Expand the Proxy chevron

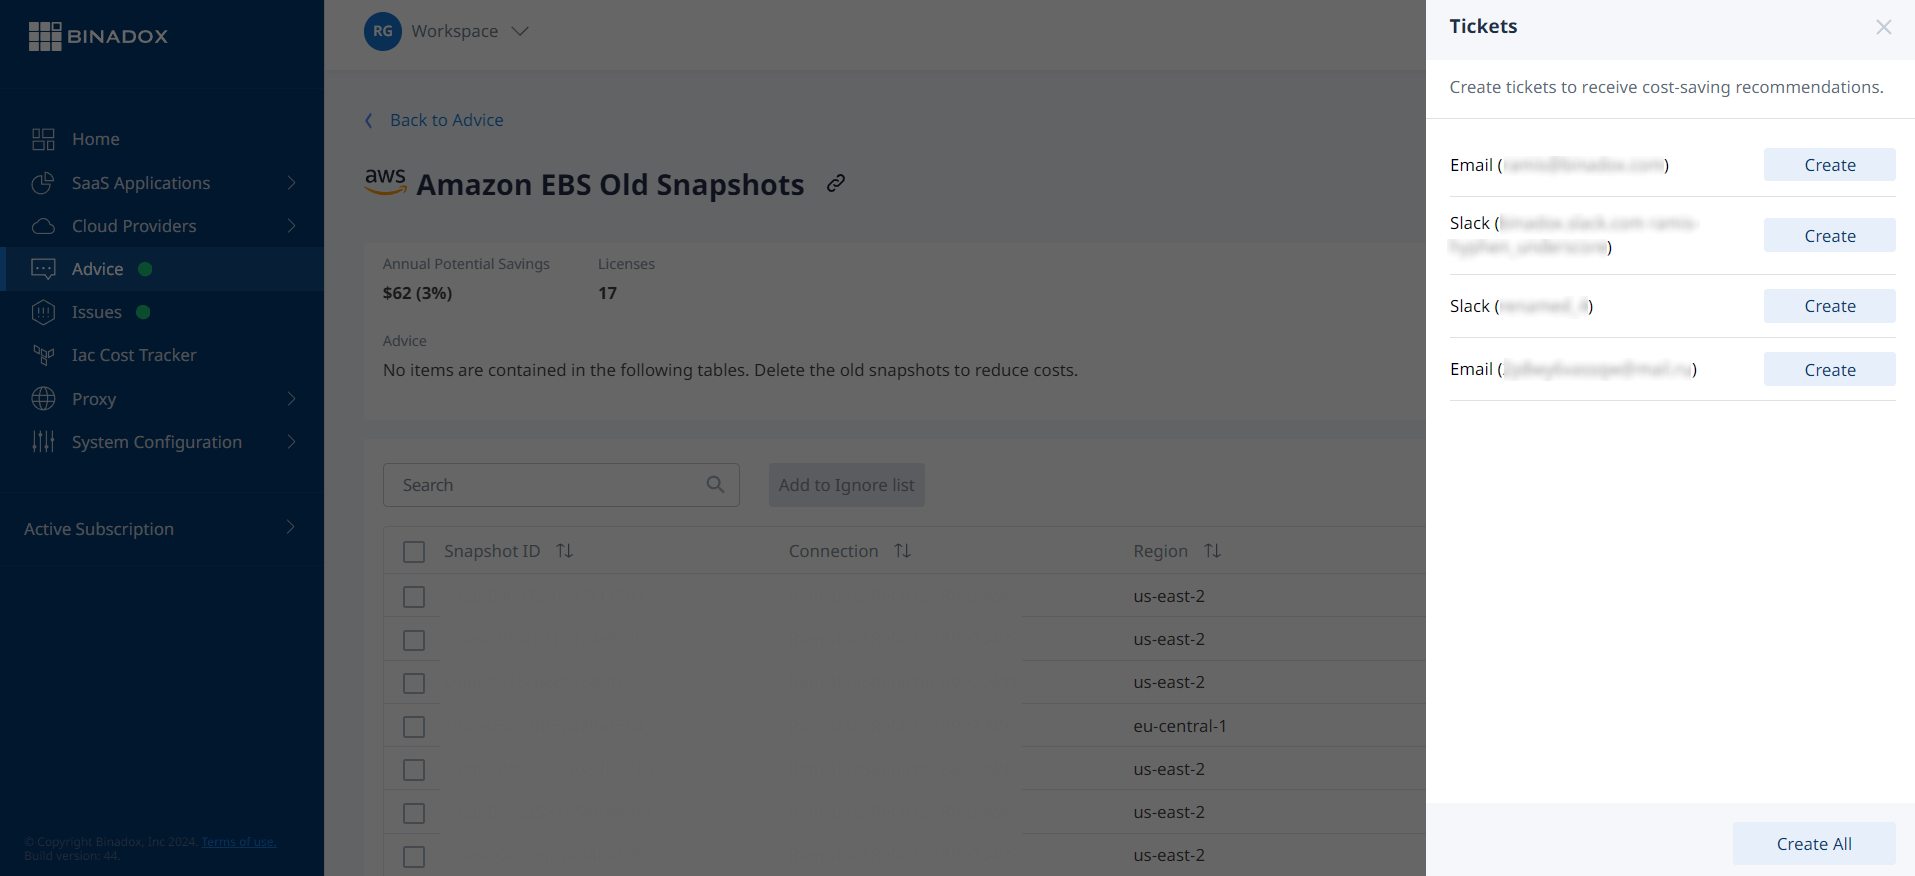coord(291,398)
